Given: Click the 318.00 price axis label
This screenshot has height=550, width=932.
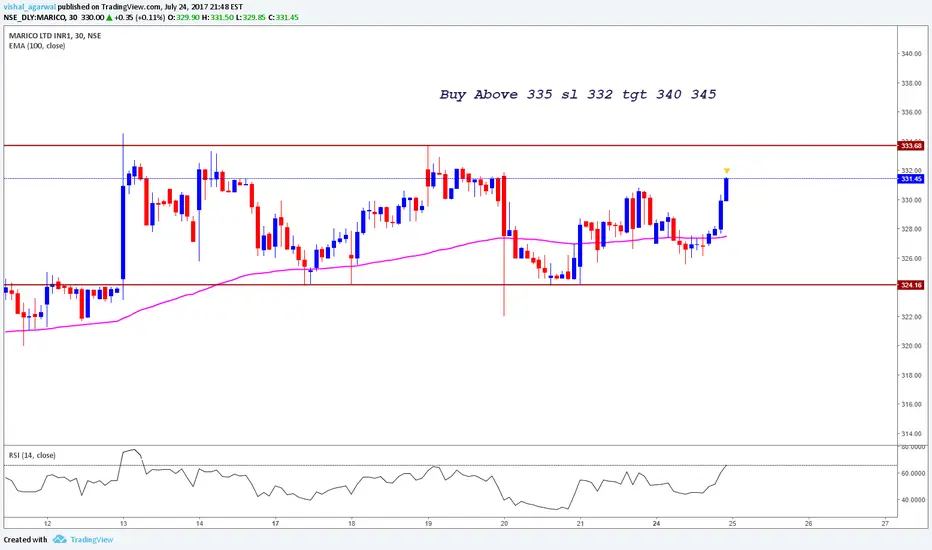Looking at the screenshot, I should click(x=911, y=375).
